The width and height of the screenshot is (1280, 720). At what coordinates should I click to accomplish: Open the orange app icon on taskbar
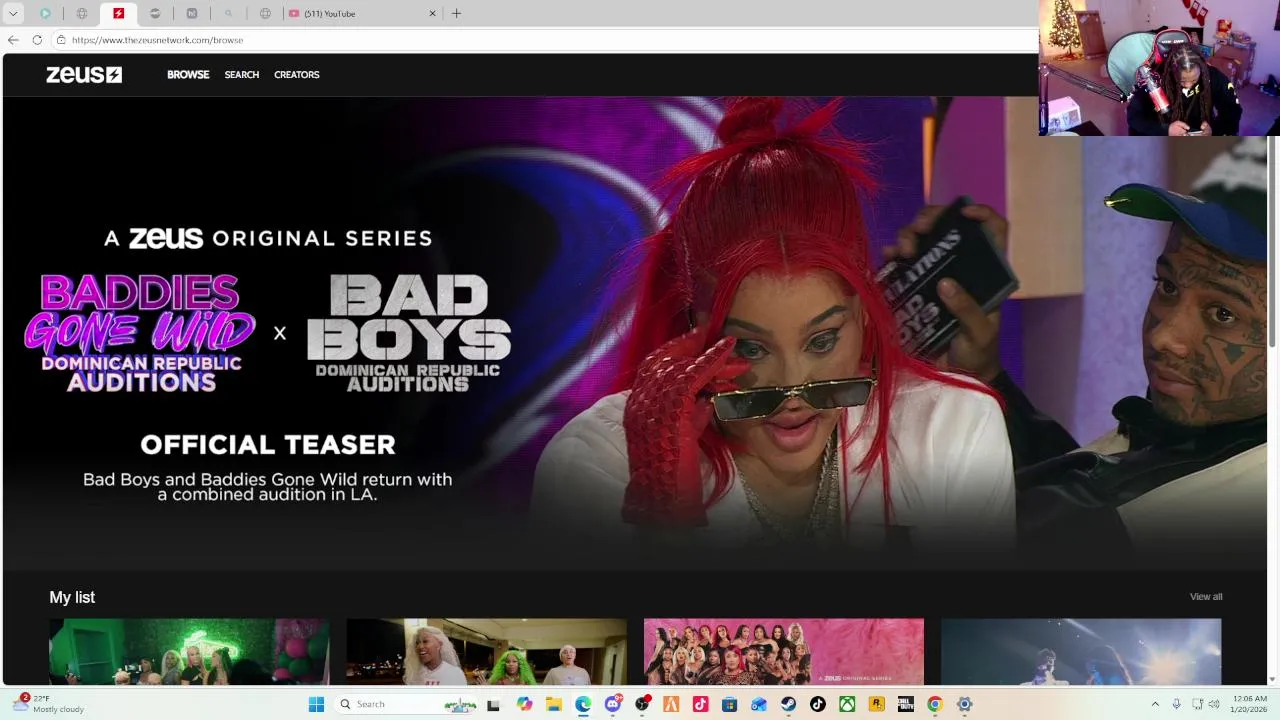point(671,704)
